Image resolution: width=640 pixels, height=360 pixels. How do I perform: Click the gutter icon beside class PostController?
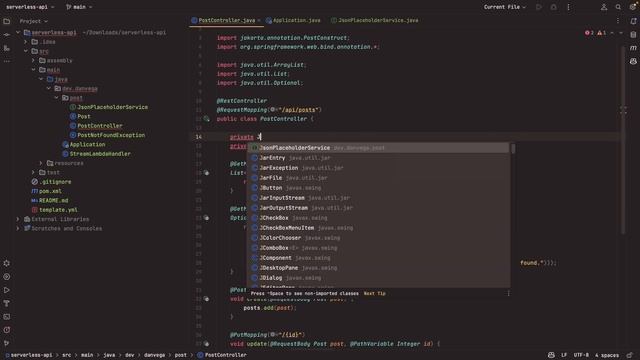pyautogui.click(x=207, y=119)
